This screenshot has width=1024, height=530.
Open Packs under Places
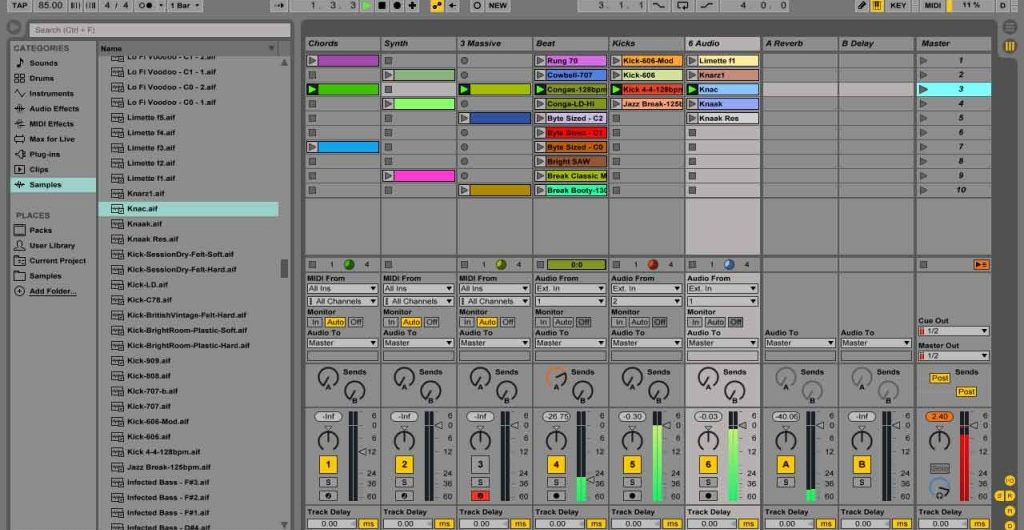click(40, 230)
